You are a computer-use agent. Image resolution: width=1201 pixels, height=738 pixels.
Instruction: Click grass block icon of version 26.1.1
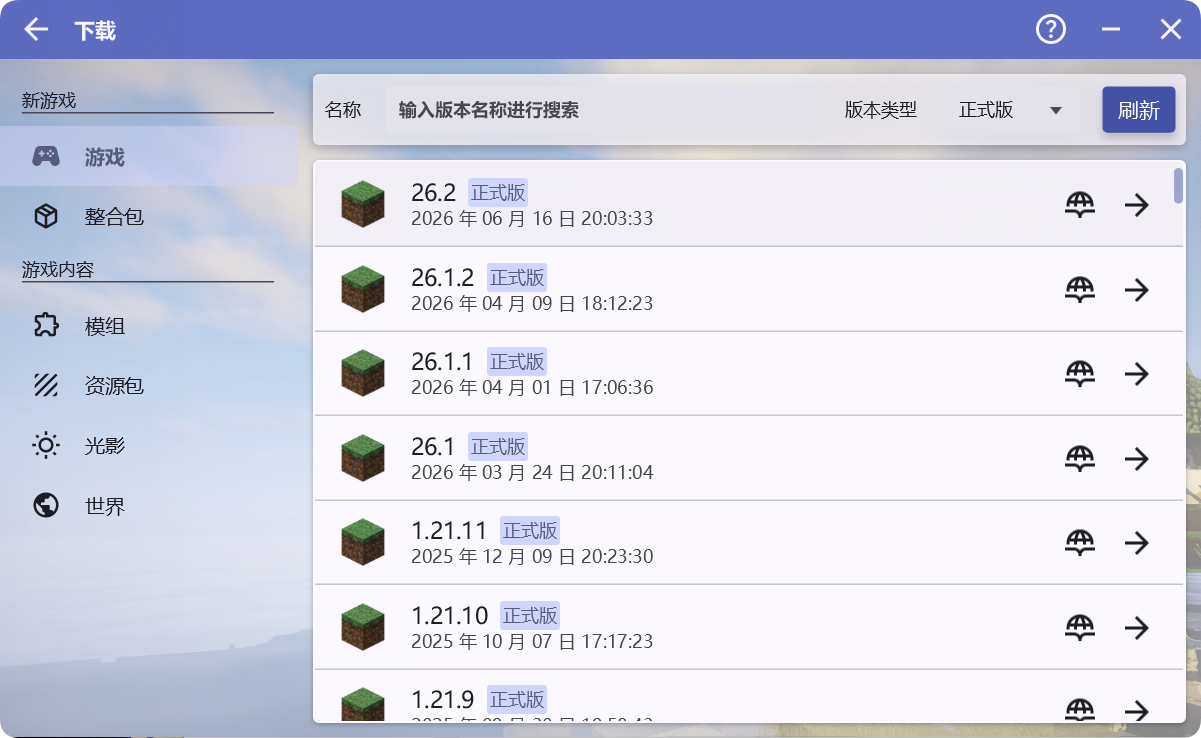362,373
